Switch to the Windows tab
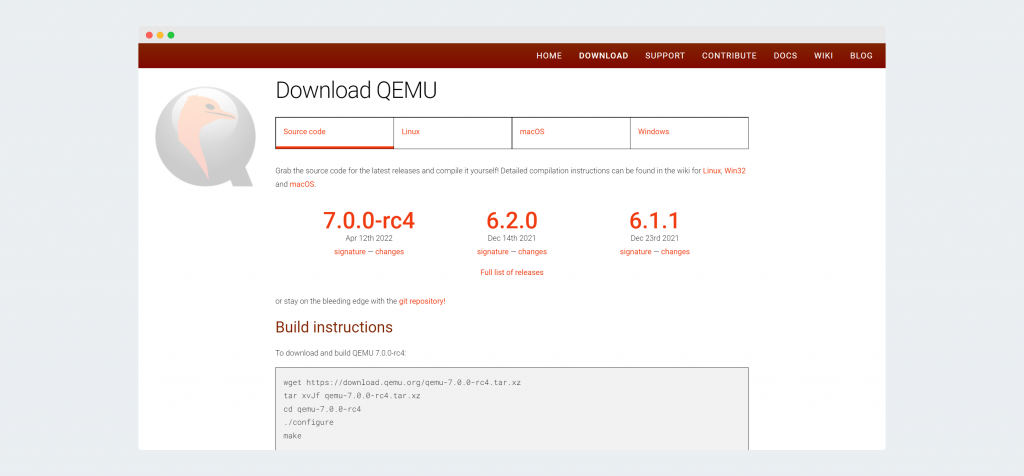1024x476 pixels. [689, 133]
